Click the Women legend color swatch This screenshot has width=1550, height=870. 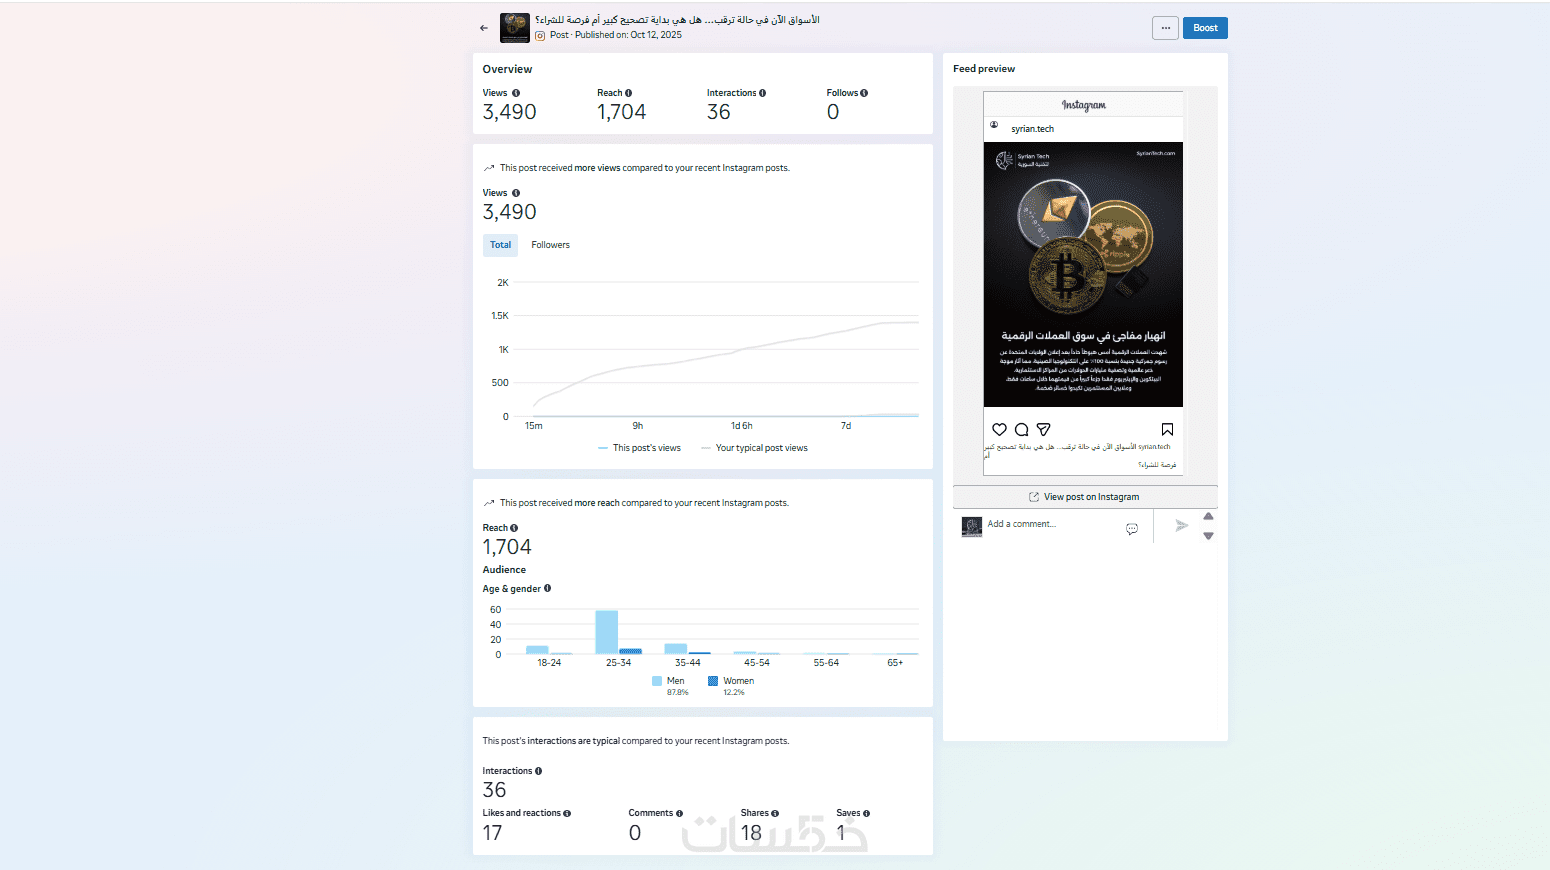(x=713, y=681)
